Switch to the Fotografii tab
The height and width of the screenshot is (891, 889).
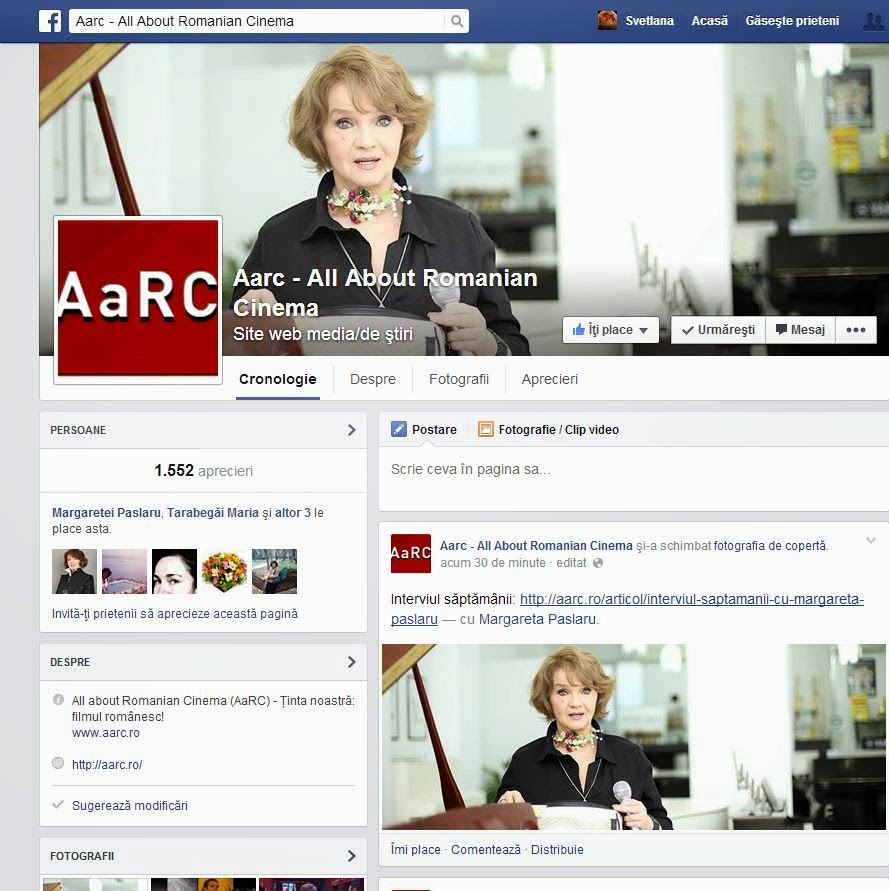tap(459, 379)
